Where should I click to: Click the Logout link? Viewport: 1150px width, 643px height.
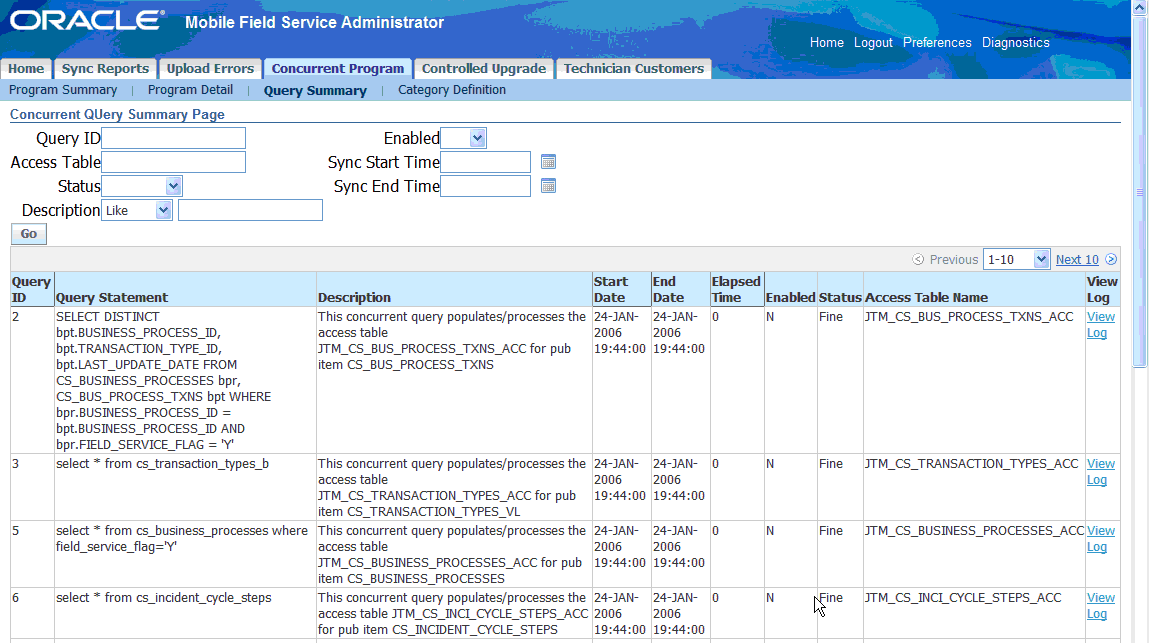click(x=873, y=43)
